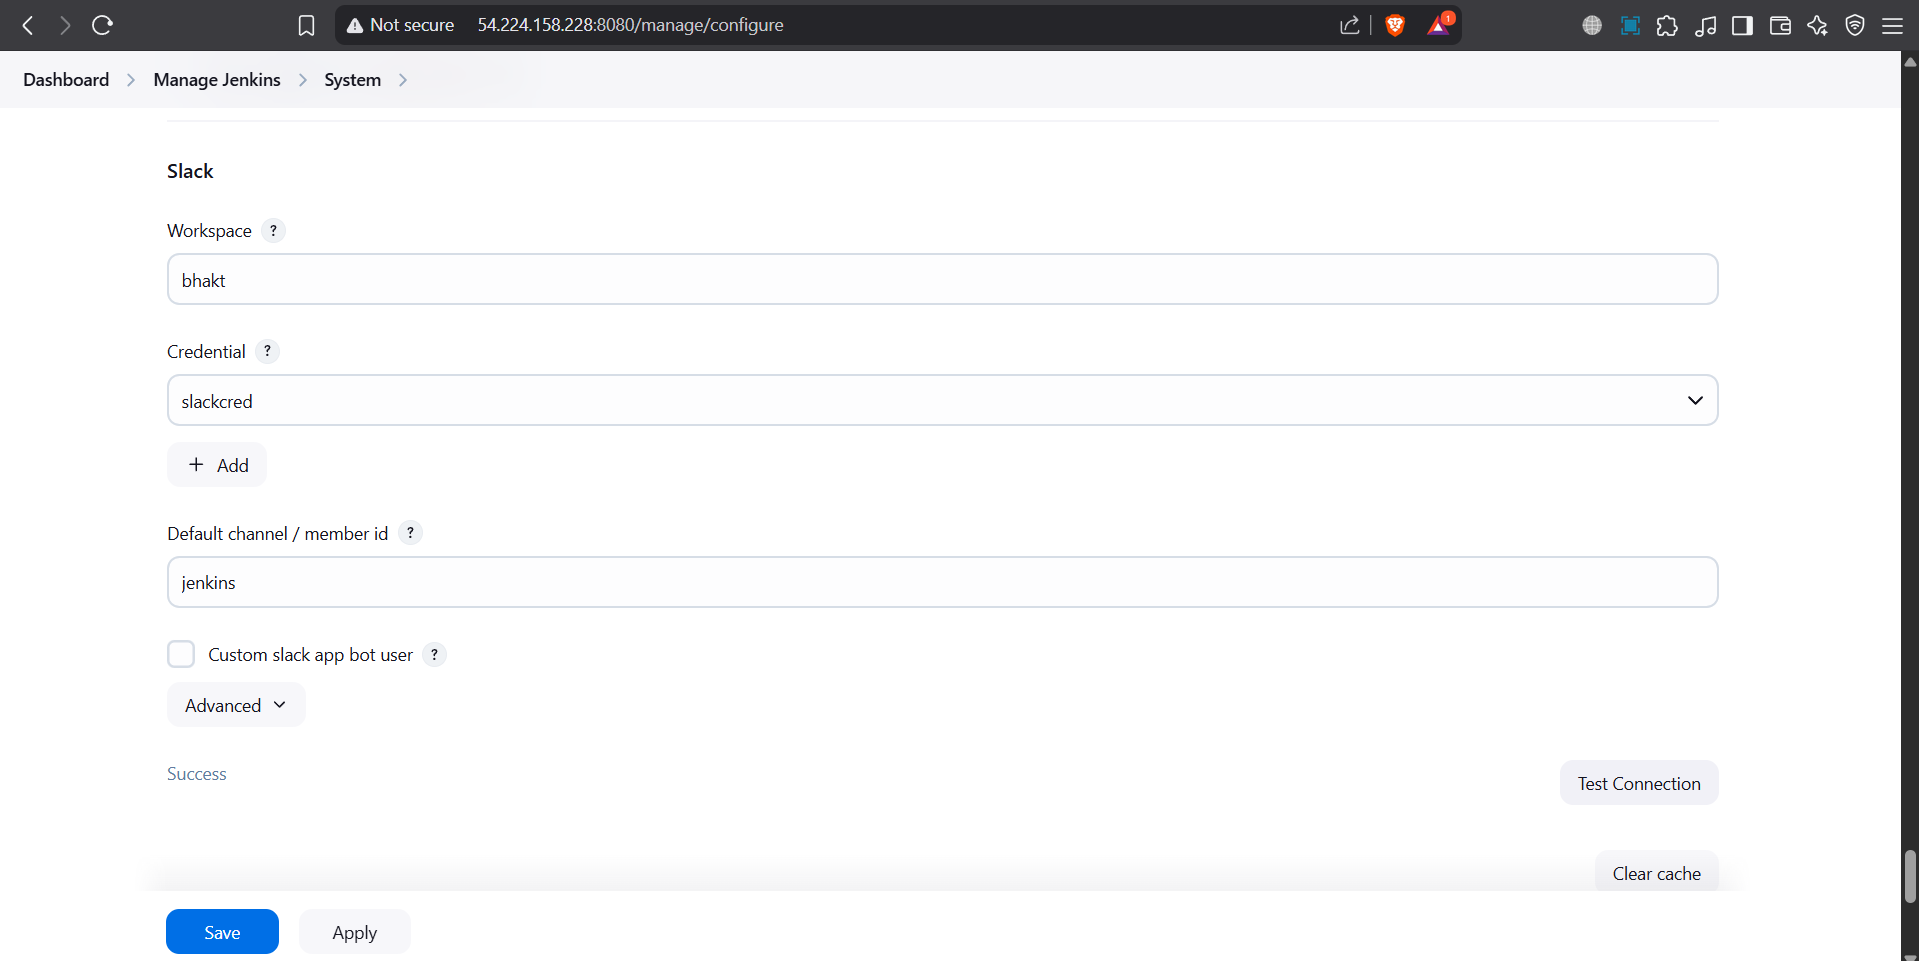Screen dimensions: 1919x961
Task: Click the Success status text
Action: [x=197, y=774]
